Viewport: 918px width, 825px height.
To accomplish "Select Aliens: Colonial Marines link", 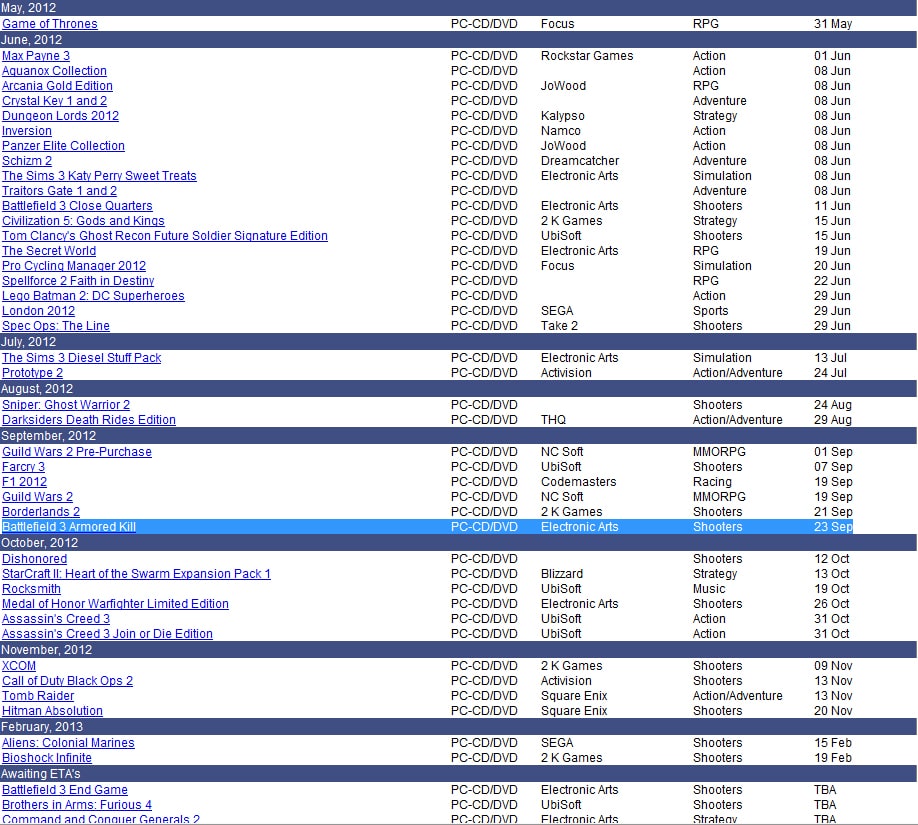I will 68,743.
